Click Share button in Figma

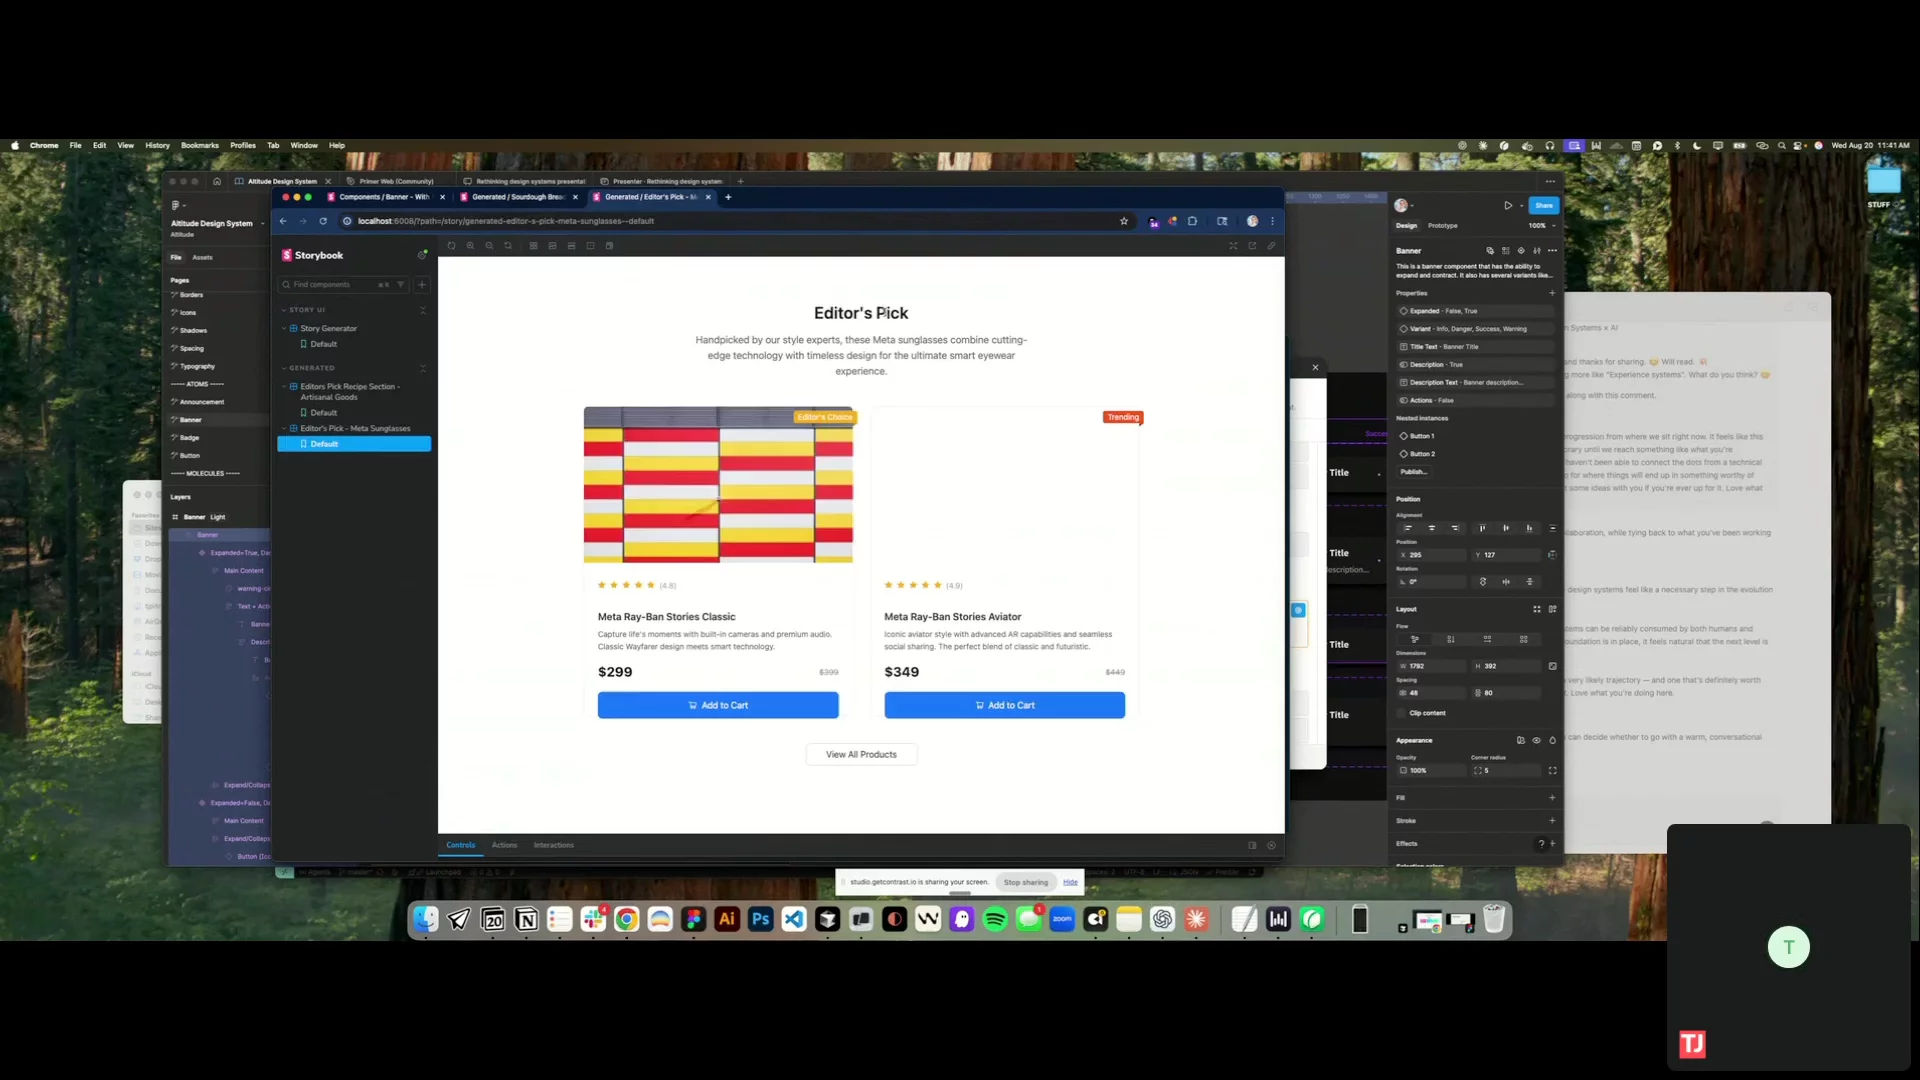coord(1544,206)
